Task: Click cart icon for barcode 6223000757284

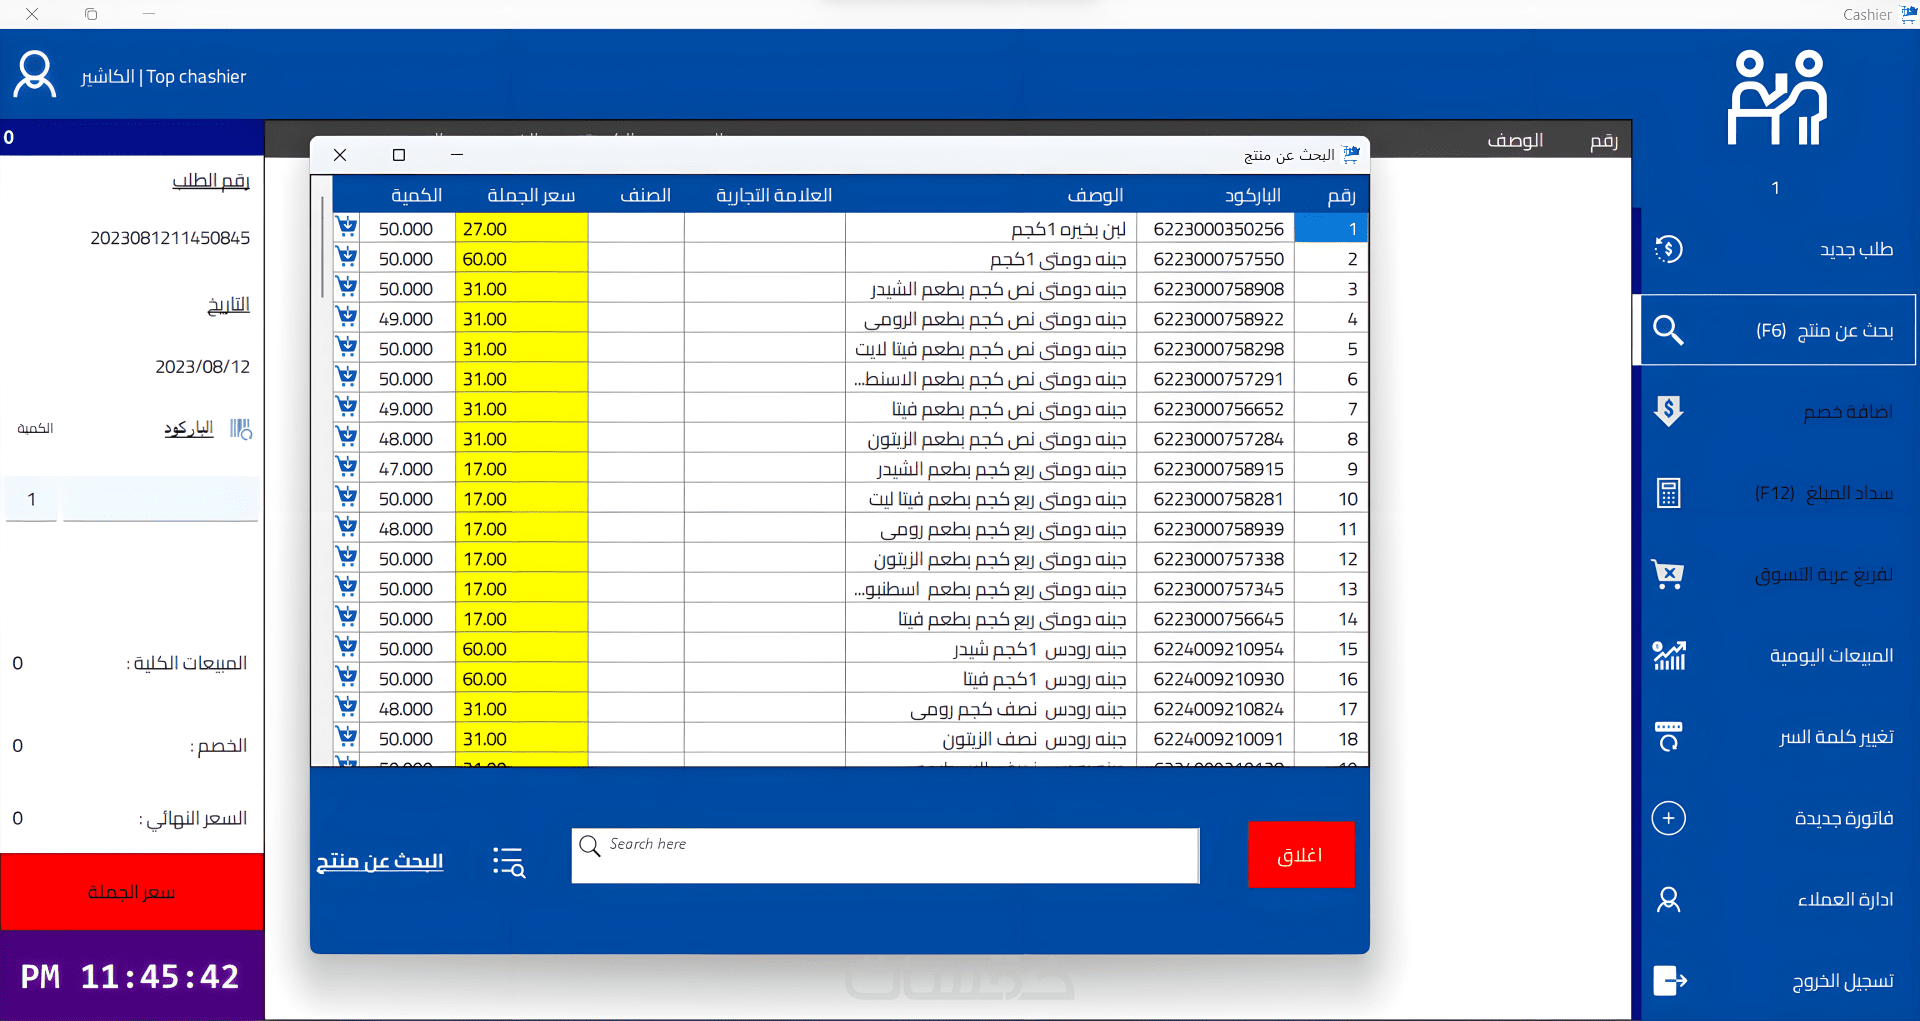Action: 347,438
